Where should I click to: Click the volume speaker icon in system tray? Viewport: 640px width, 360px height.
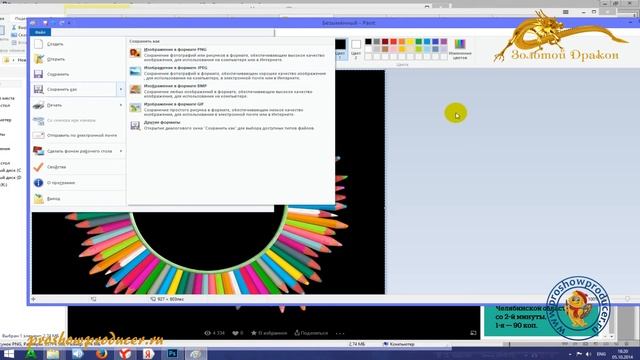point(588,354)
